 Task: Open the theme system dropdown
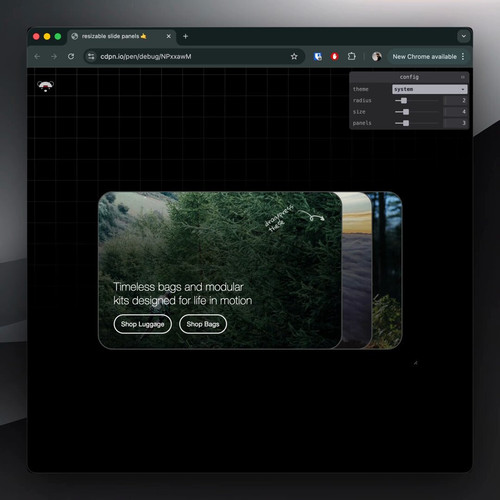pyautogui.click(x=430, y=89)
